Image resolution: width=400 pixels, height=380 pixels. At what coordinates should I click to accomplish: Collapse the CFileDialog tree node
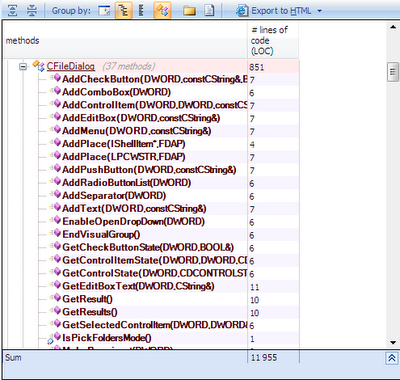(23, 66)
